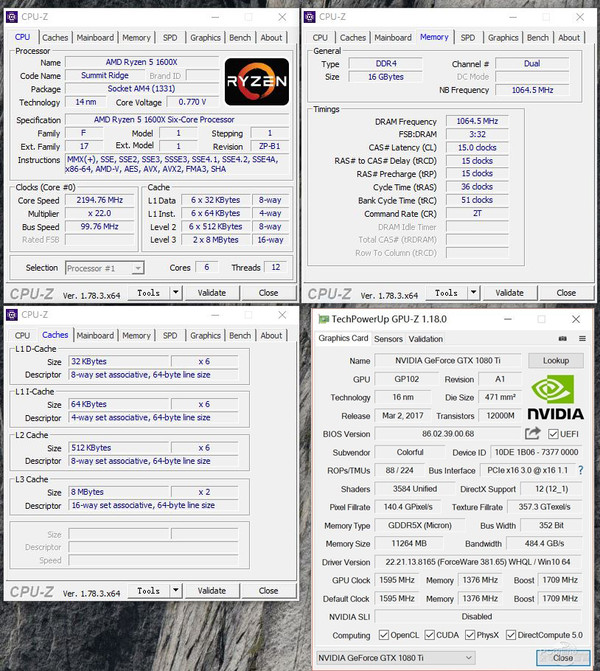The image size is (600, 671).
Task: Click the NVIDIA SLI Disabled field
Action: point(478,617)
